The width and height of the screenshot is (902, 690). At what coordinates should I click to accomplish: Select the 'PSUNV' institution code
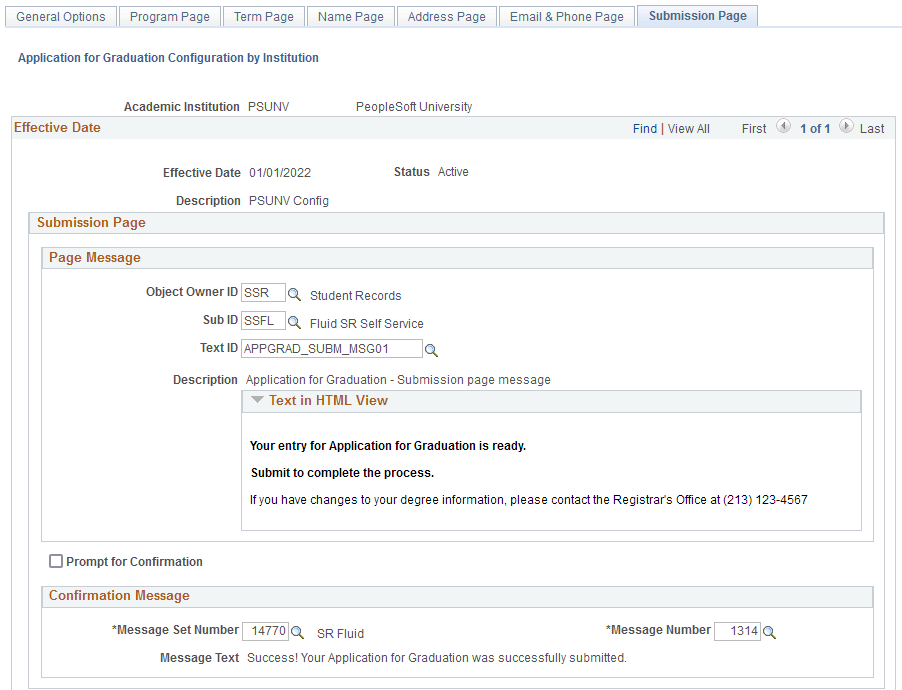(x=268, y=106)
